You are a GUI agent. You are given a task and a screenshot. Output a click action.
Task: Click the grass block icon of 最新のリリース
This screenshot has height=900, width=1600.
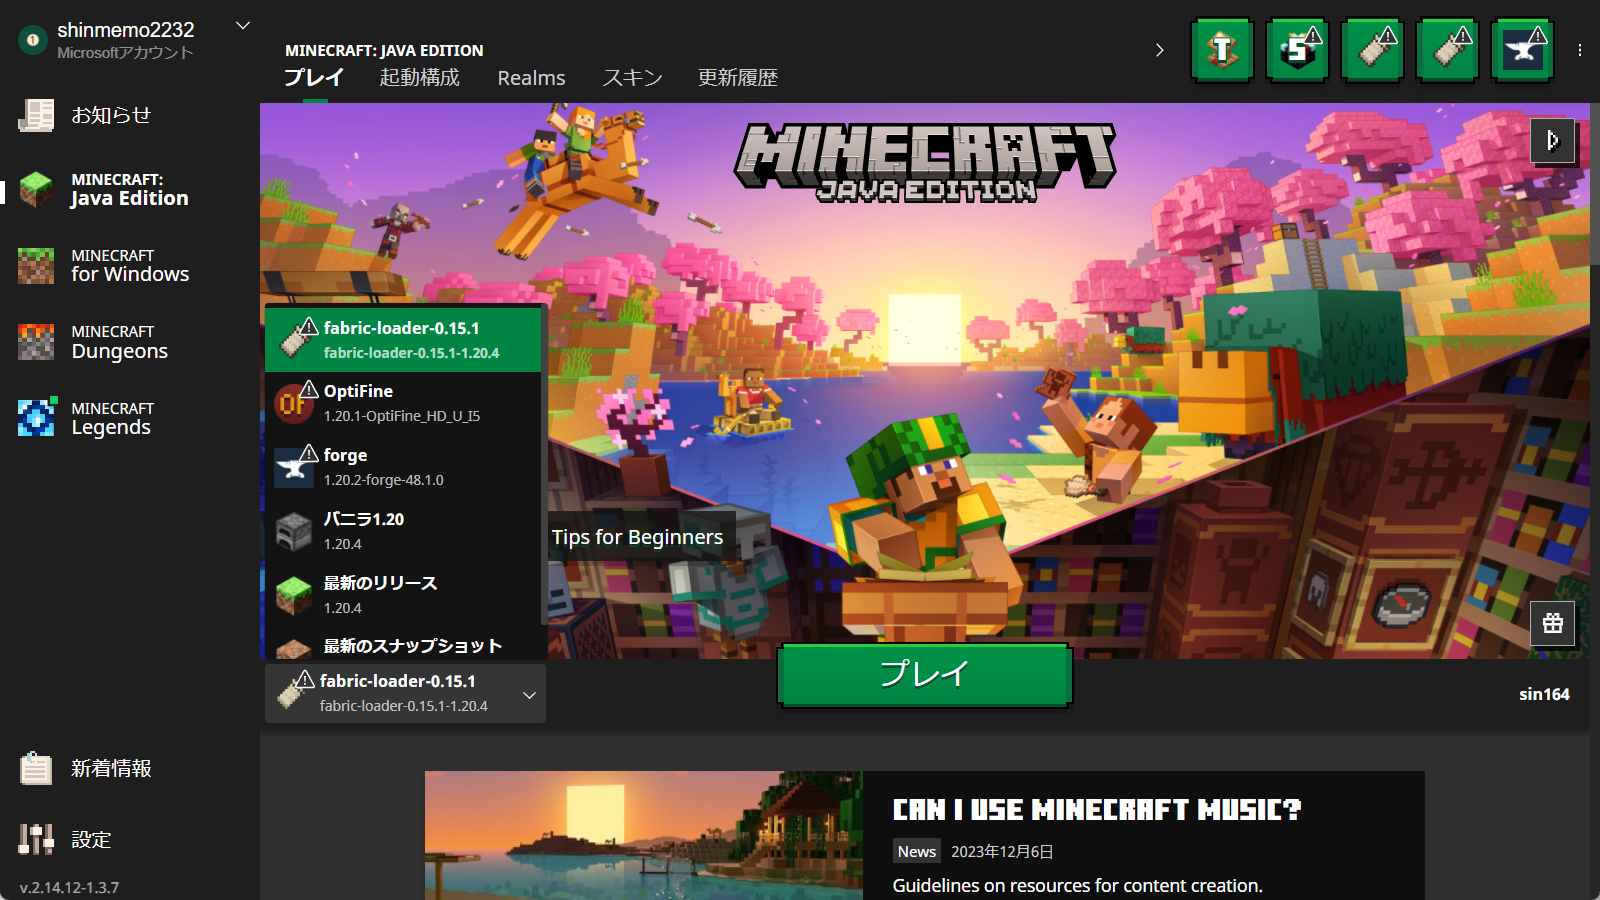tap(294, 595)
